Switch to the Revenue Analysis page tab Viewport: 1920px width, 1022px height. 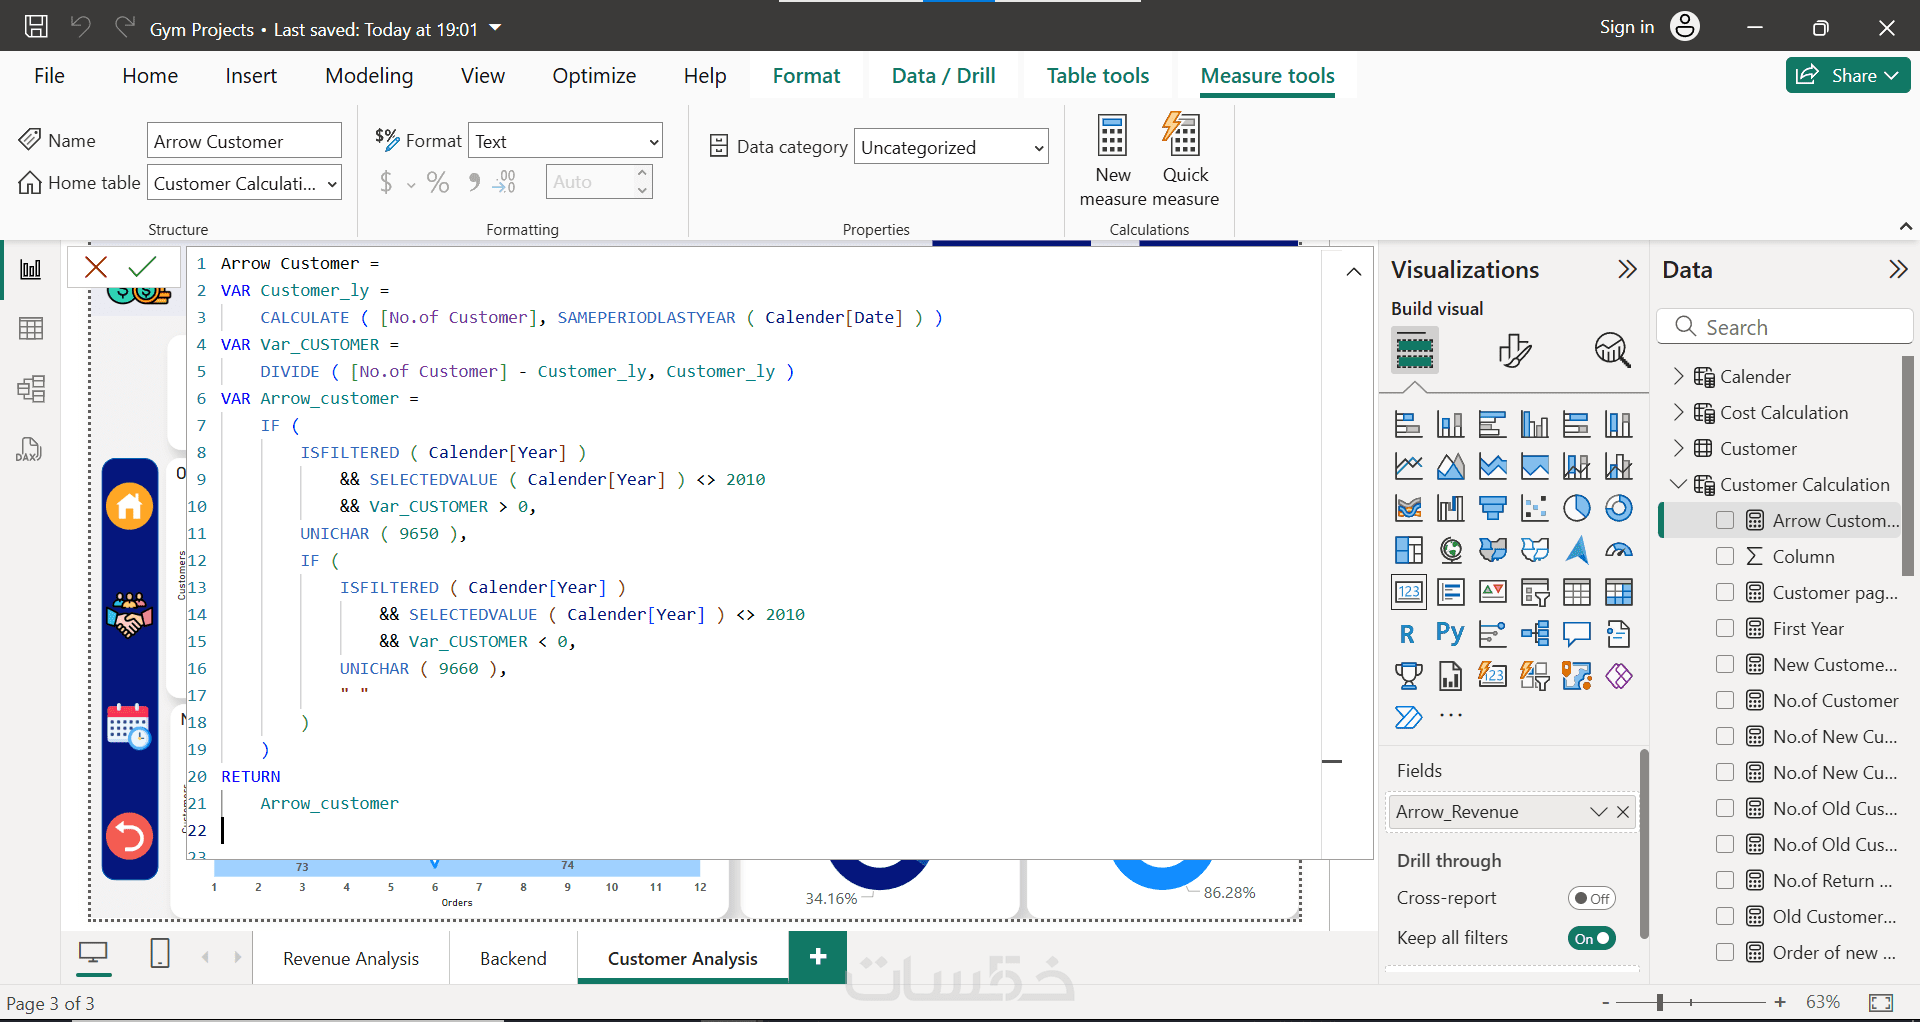pos(351,958)
